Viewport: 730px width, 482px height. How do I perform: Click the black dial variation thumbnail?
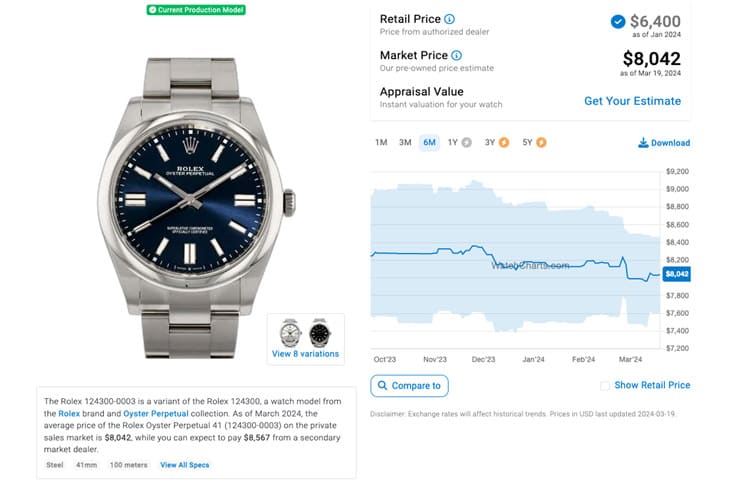tap(320, 333)
